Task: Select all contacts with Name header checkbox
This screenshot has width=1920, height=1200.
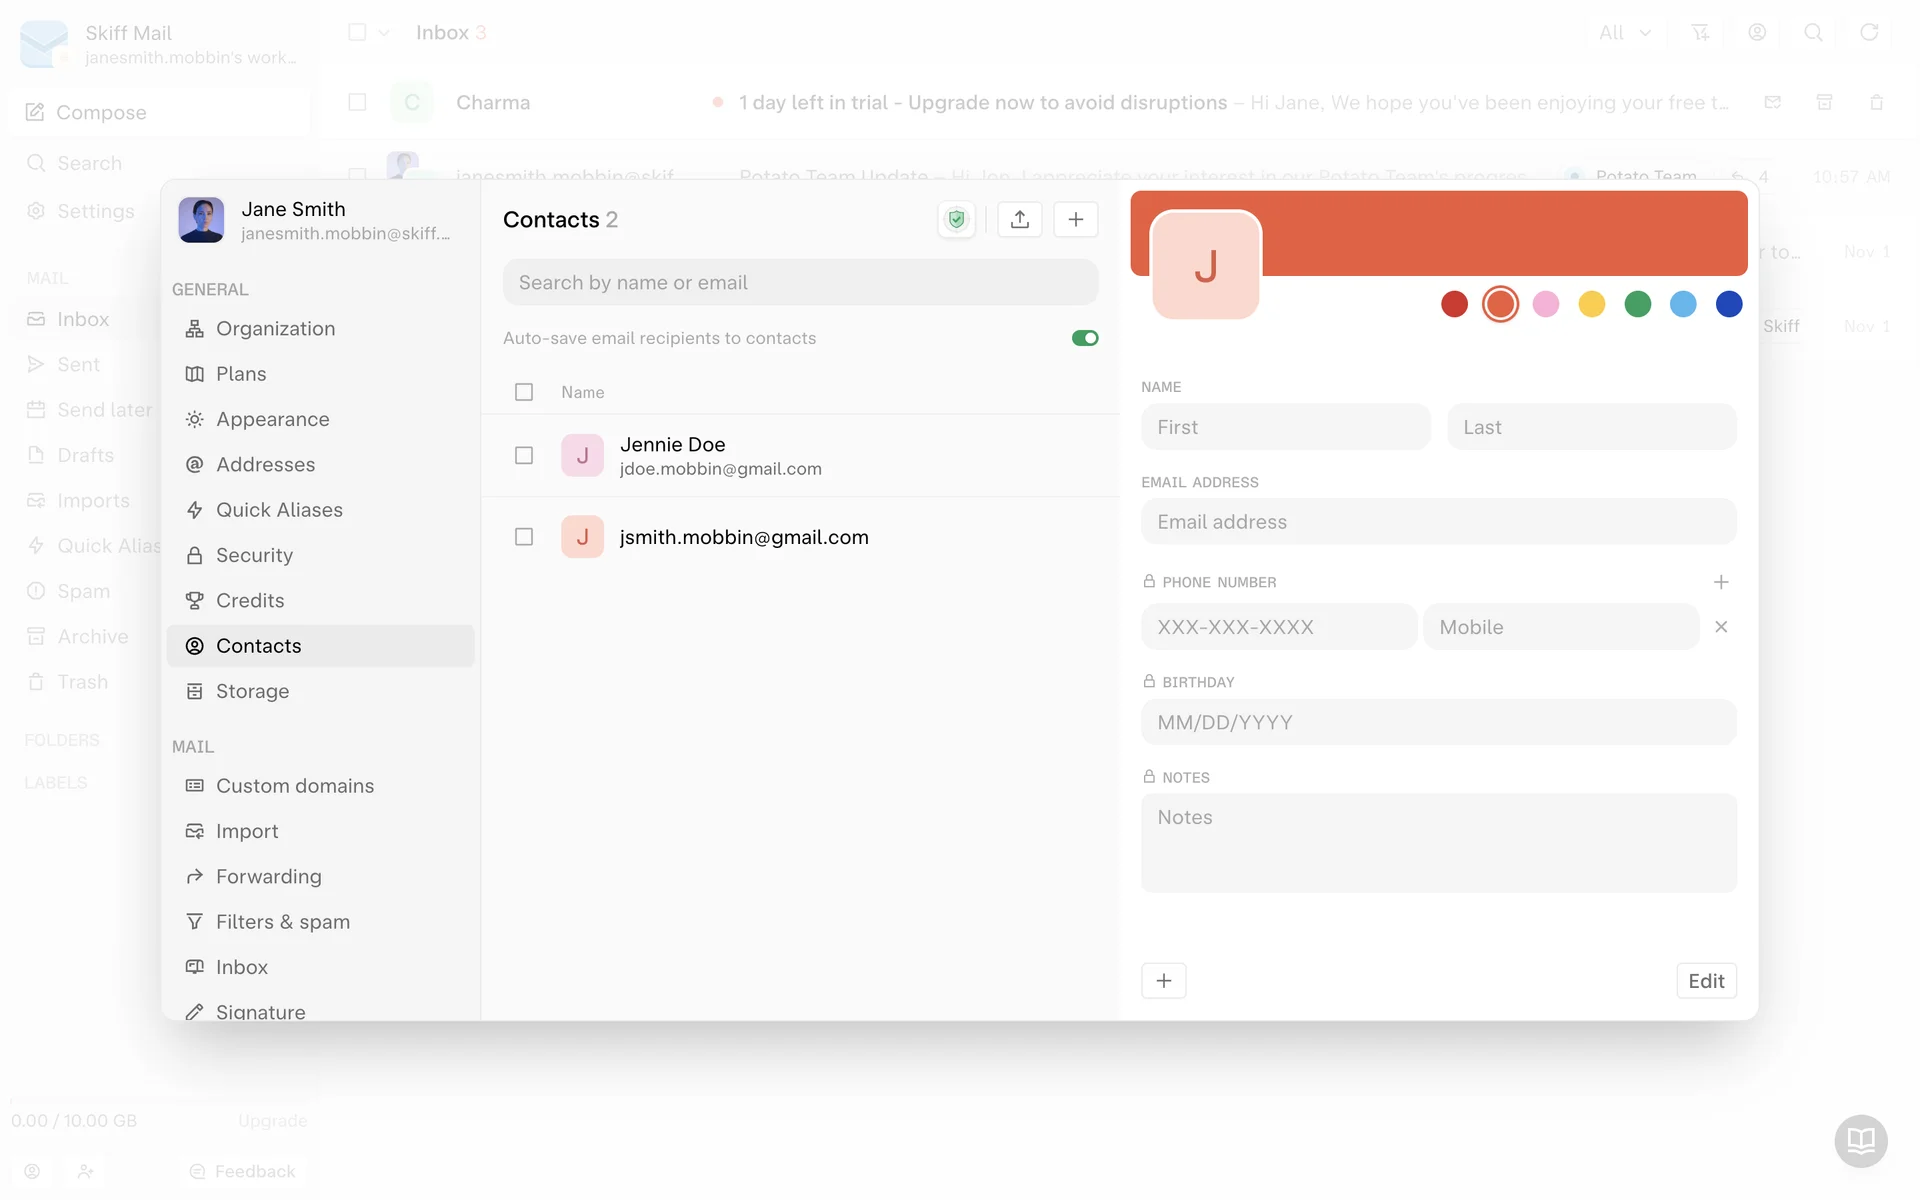Action: tap(524, 392)
